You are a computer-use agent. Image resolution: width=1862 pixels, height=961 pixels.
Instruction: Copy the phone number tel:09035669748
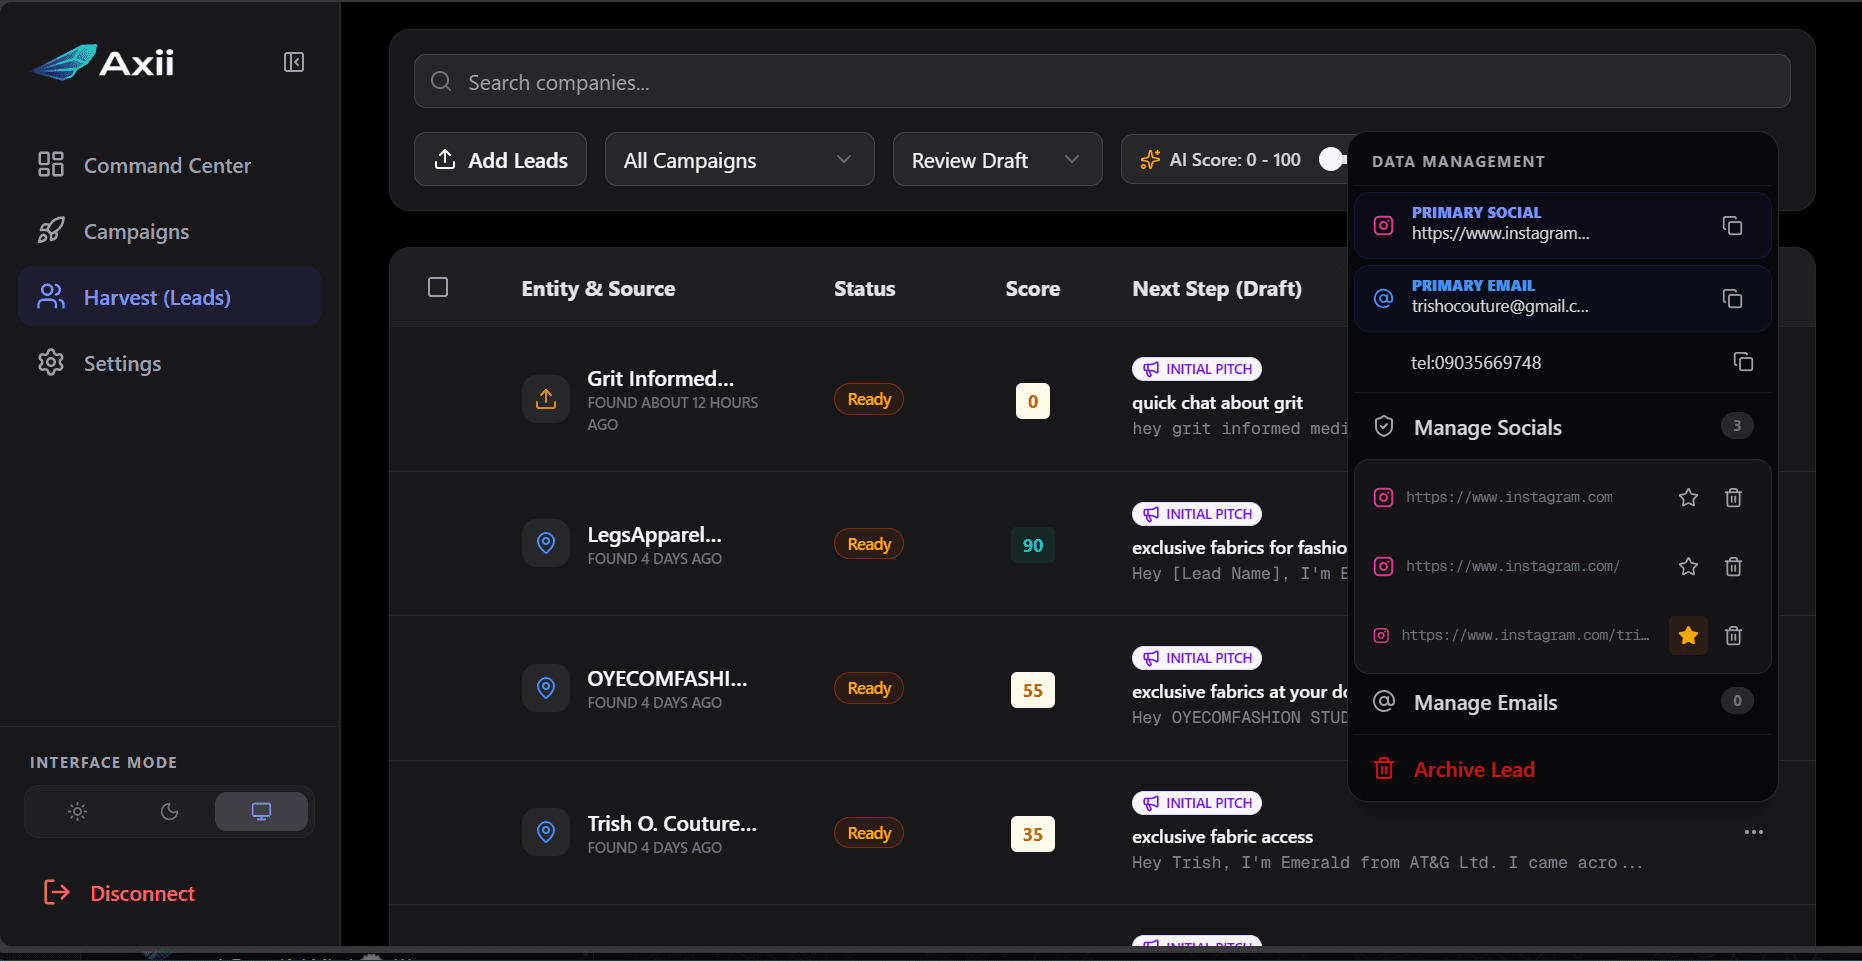(x=1745, y=362)
